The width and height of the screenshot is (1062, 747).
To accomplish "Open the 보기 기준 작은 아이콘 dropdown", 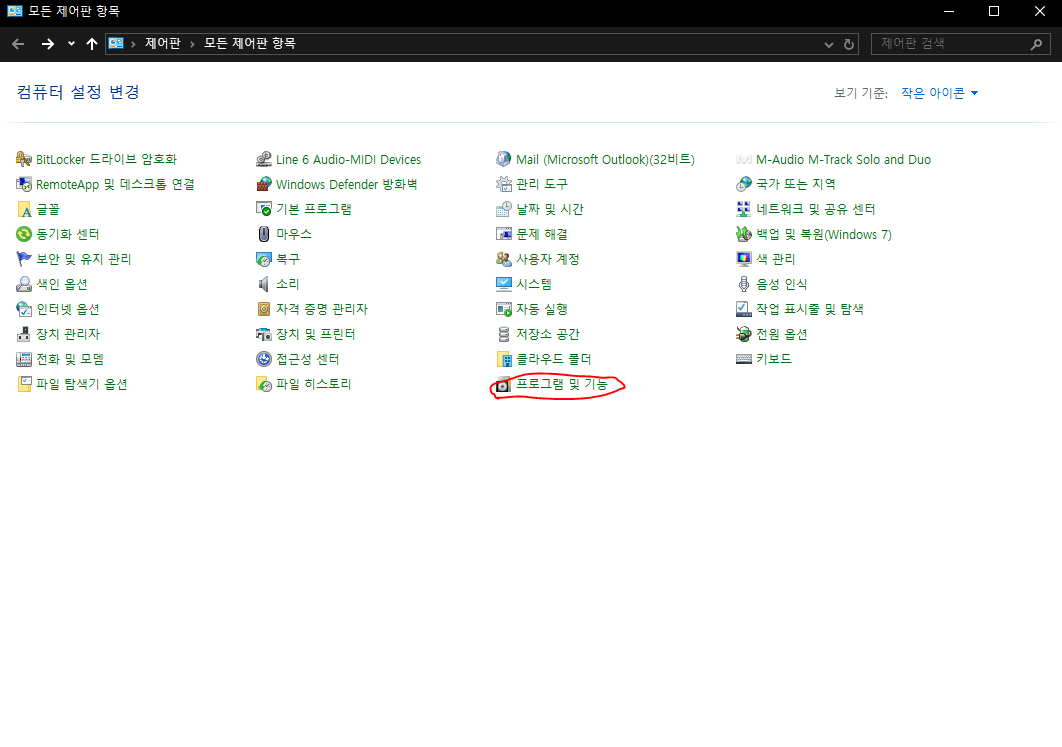I will [939, 93].
